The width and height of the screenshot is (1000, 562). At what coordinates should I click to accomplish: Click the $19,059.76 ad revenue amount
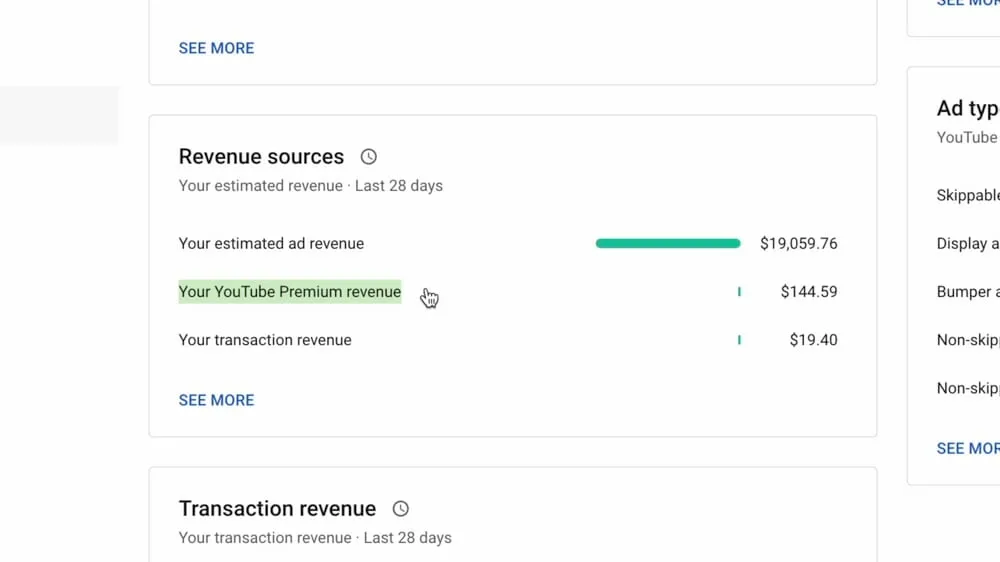(798, 243)
